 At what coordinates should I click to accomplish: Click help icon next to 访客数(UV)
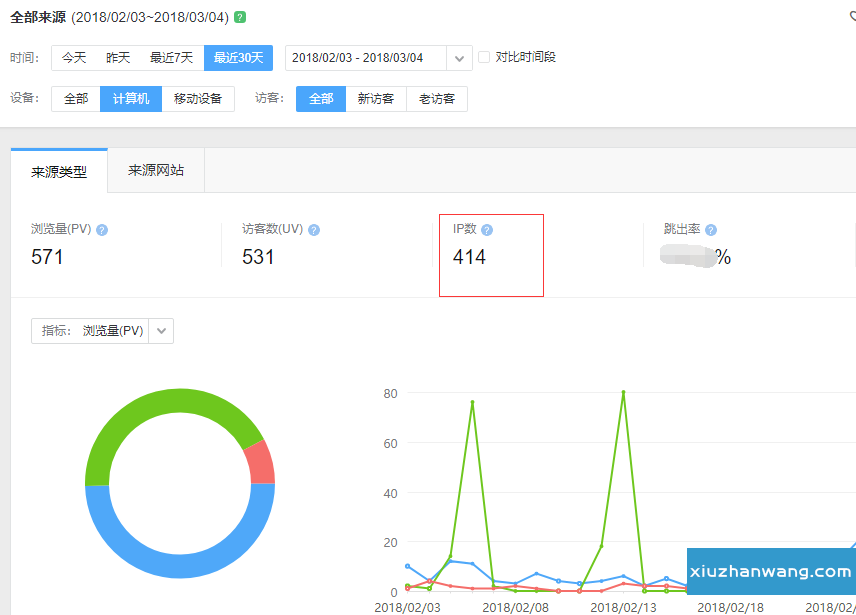click(x=314, y=230)
